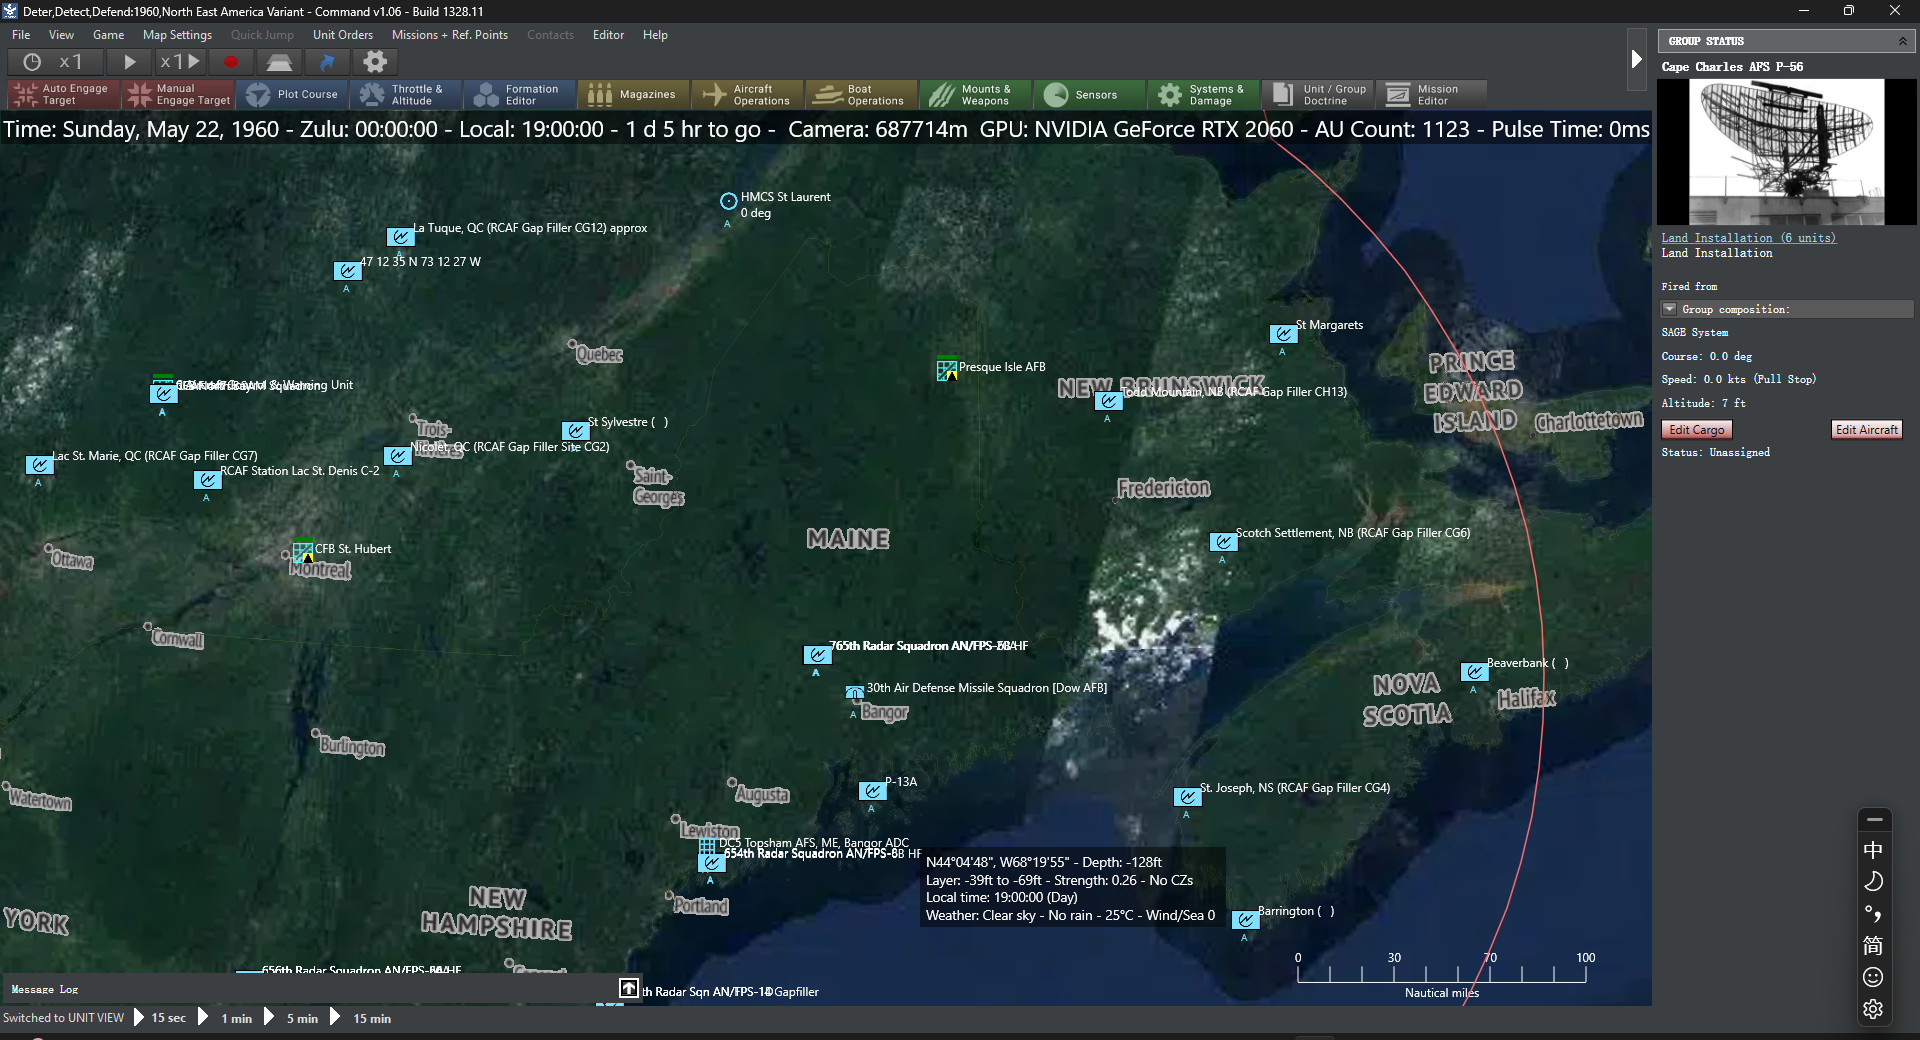Open Magazines

click(635, 94)
